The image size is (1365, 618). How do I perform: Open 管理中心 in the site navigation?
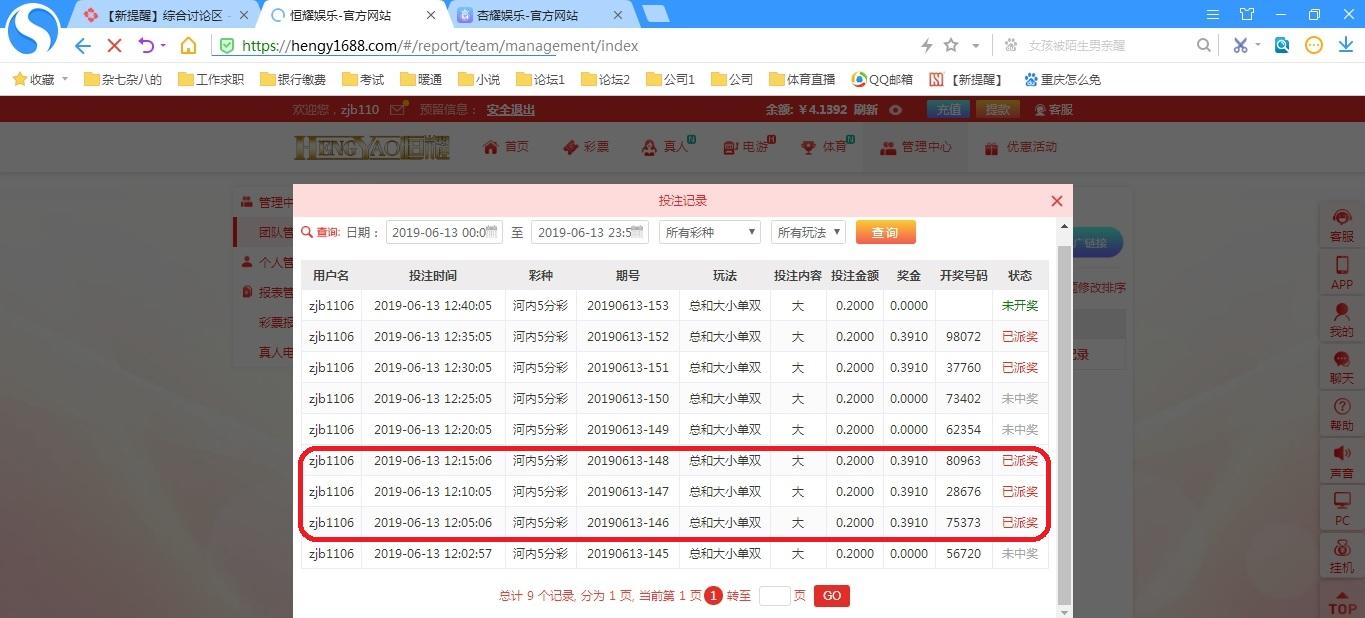point(916,147)
